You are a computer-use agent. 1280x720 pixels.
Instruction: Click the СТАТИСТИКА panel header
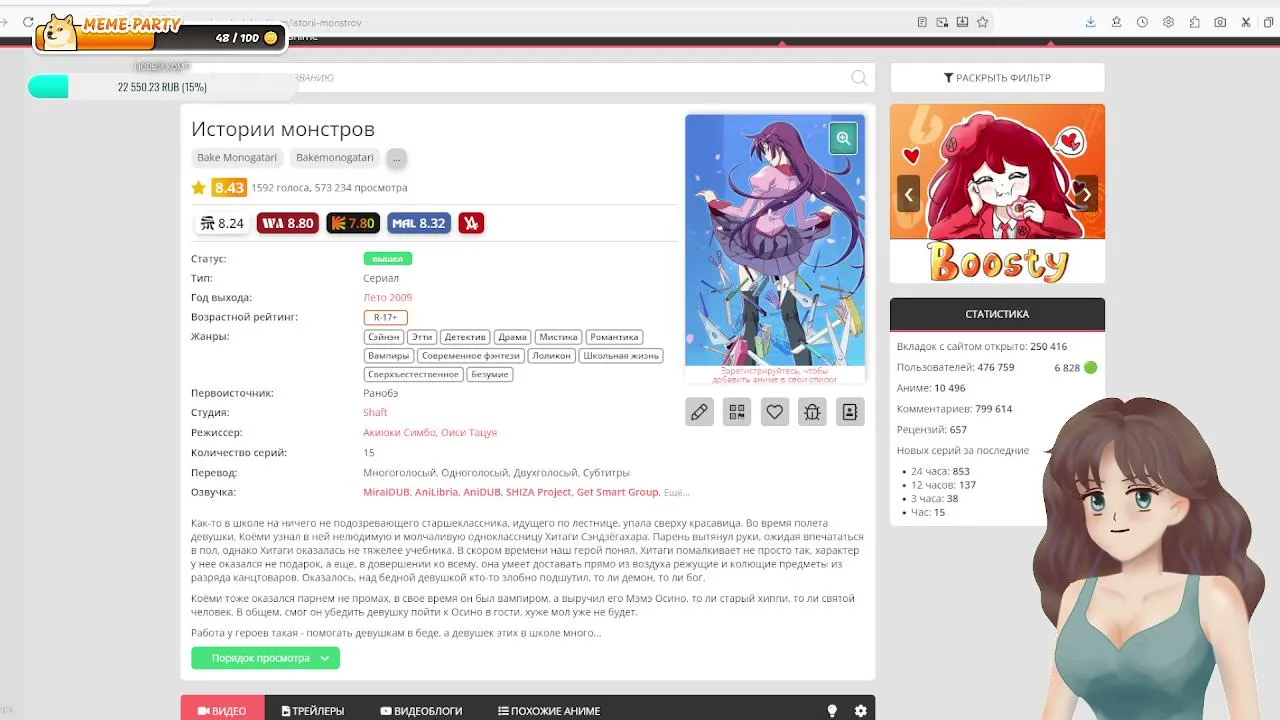pyautogui.click(x=997, y=314)
